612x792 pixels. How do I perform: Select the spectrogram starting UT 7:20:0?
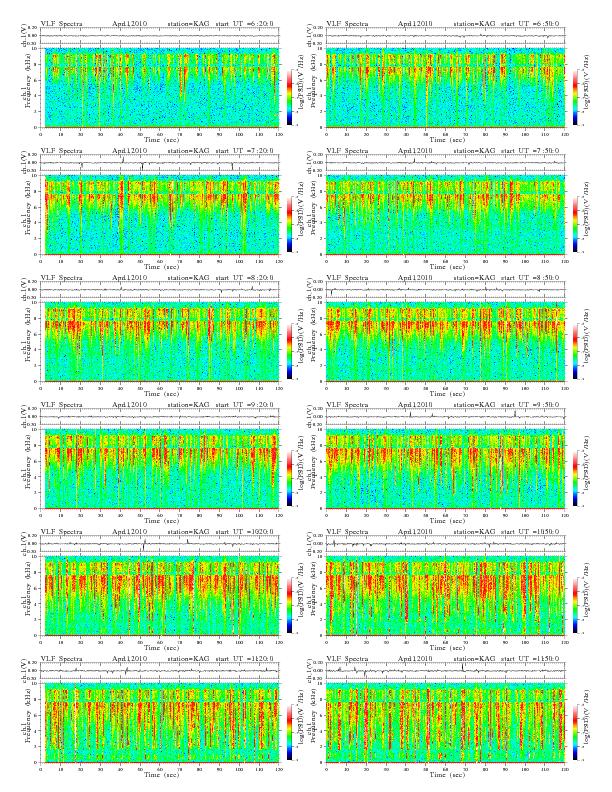pyautogui.click(x=160, y=215)
